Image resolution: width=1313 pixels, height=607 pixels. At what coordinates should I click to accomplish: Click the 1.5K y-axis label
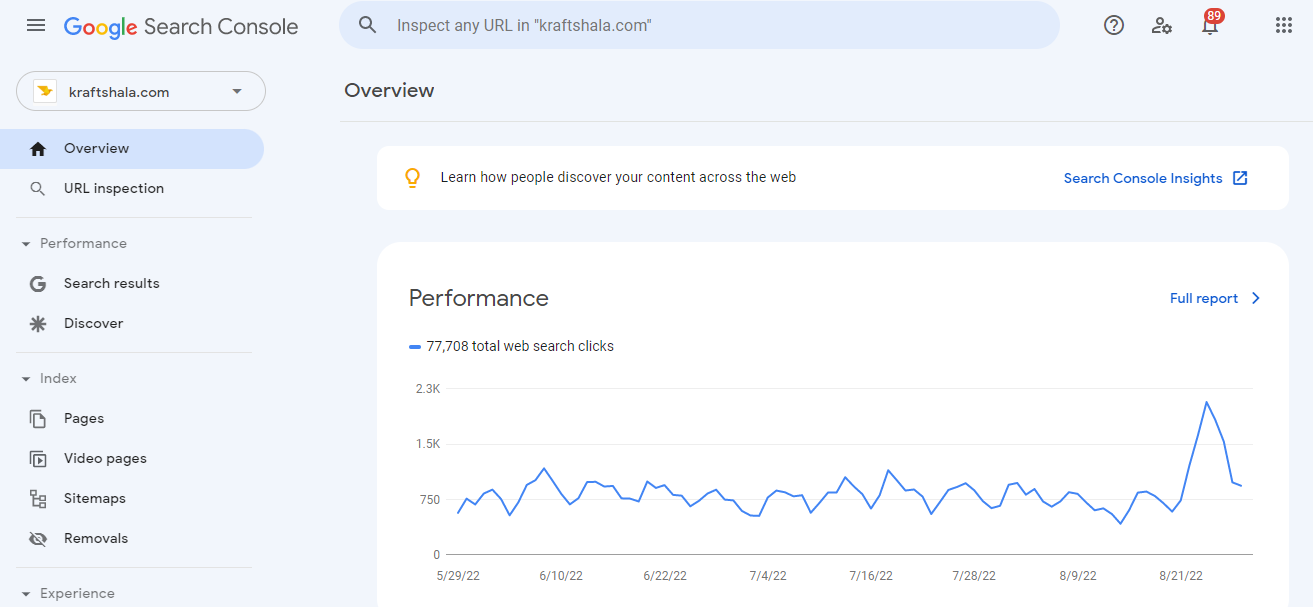pos(428,444)
